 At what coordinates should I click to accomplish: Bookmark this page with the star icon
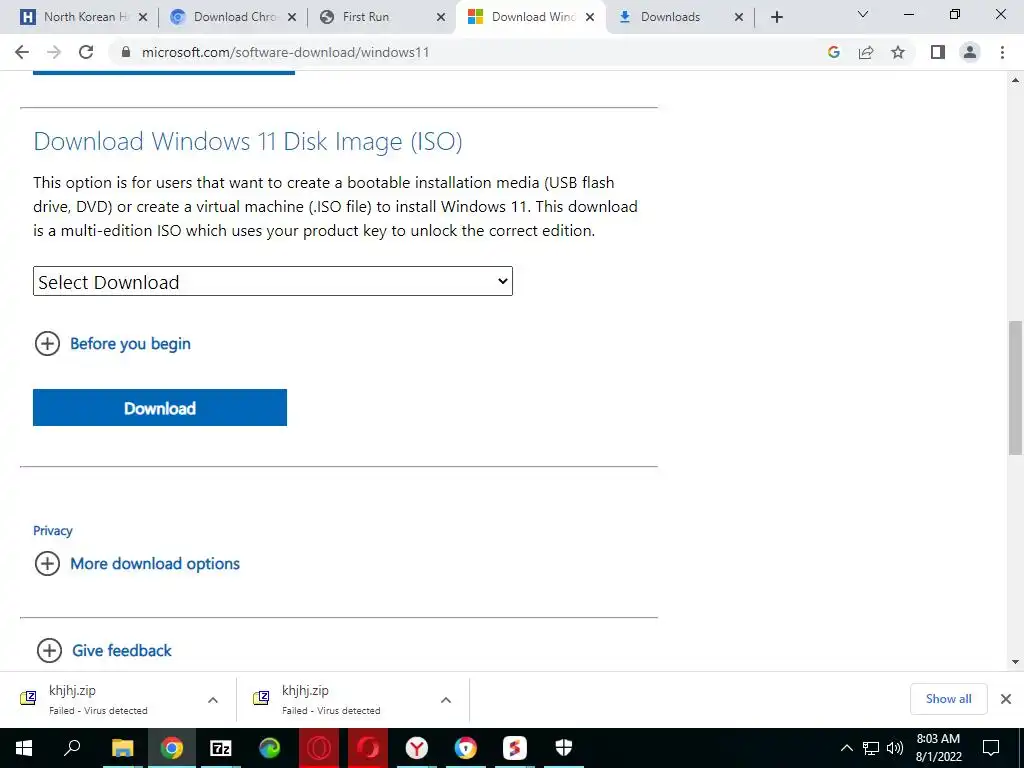click(x=898, y=52)
